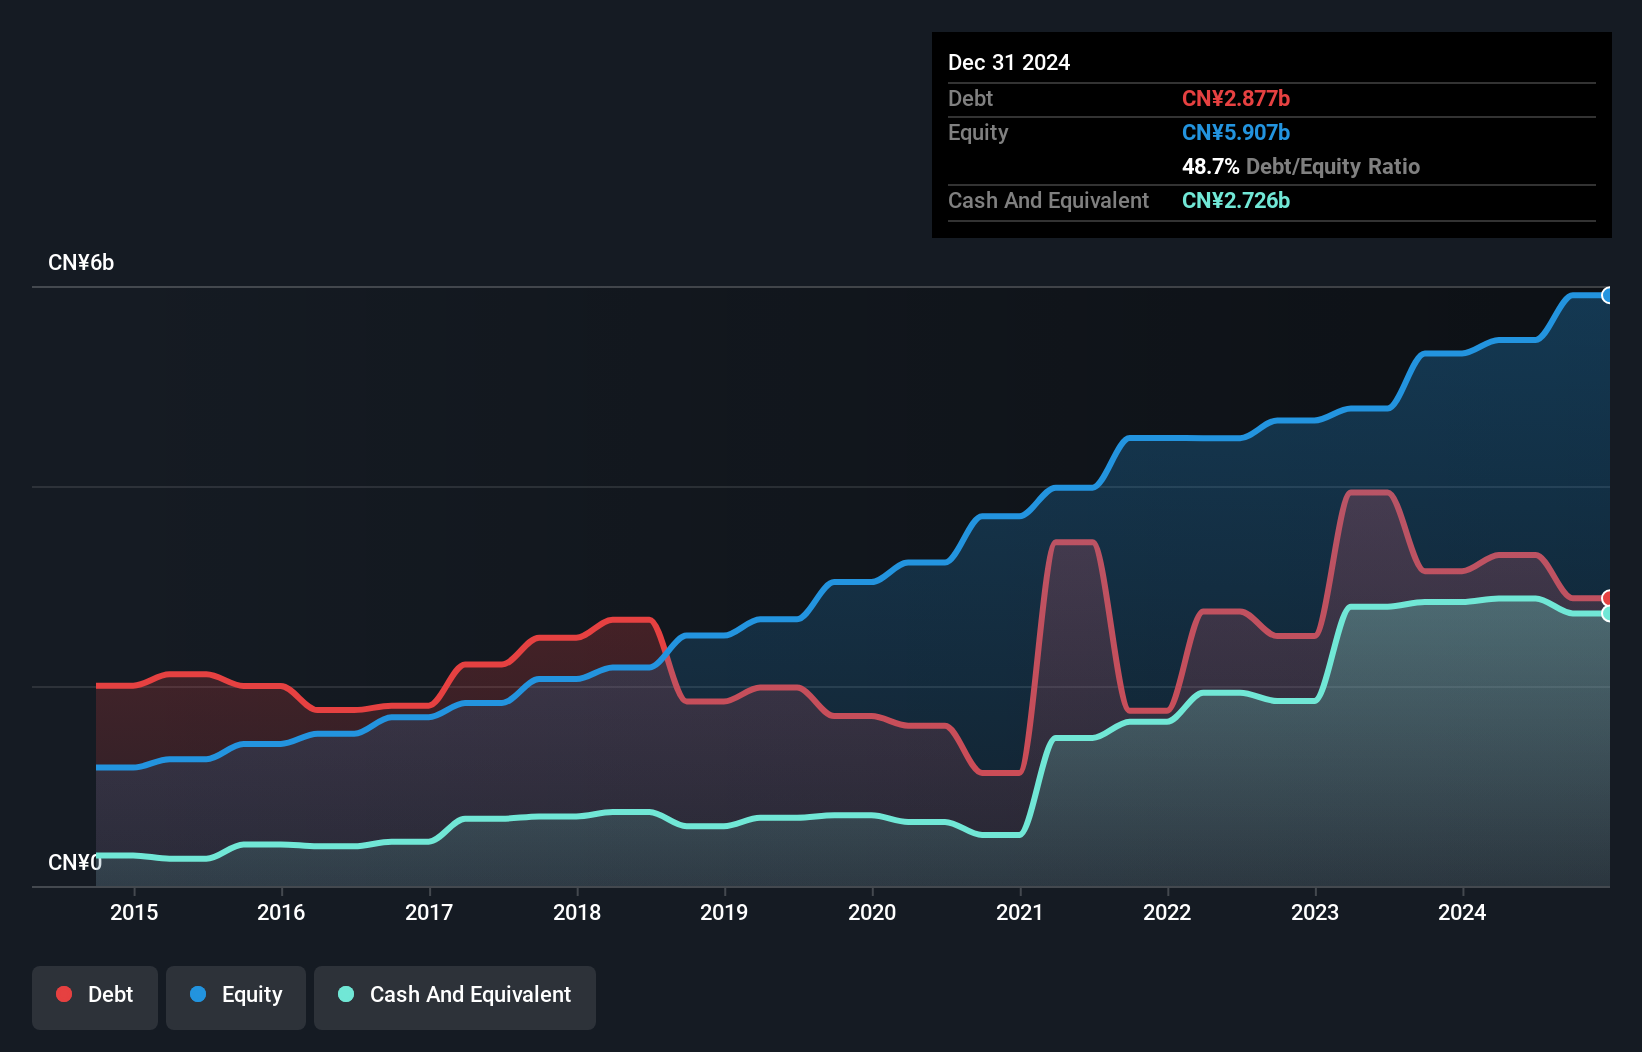This screenshot has height=1052, width=1642.
Task: Click the 2019 x-axis label
Action: pyautogui.click(x=724, y=912)
